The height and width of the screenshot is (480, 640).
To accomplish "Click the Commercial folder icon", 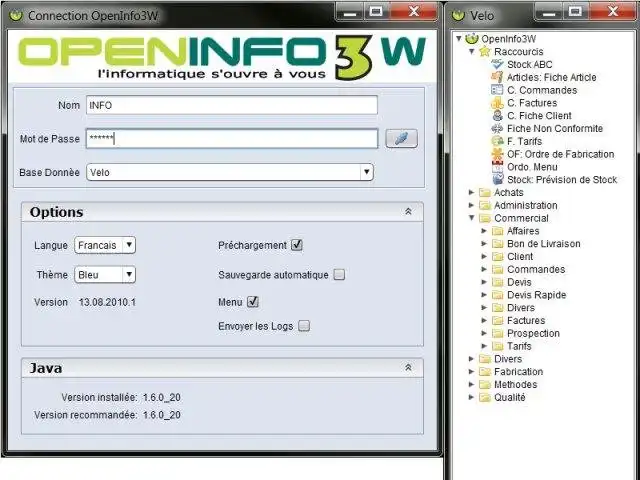I will (484, 218).
